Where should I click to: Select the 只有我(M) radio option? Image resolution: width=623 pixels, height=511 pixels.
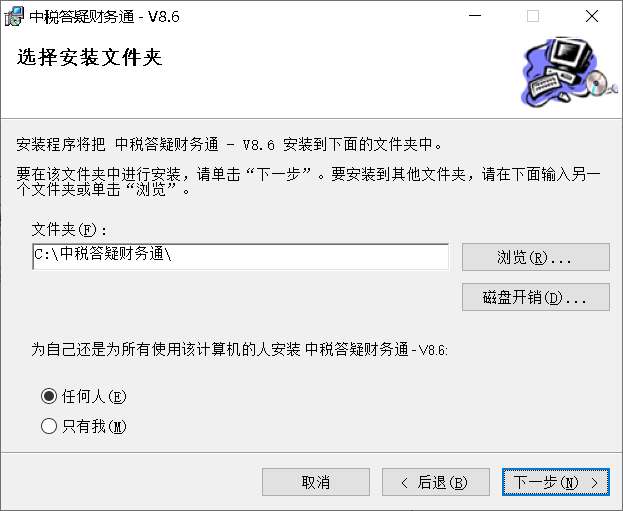[x=49, y=426]
